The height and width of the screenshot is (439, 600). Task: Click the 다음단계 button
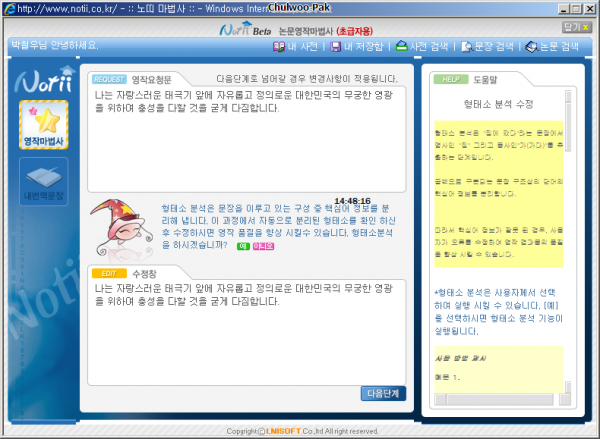click(x=383, y=393)
